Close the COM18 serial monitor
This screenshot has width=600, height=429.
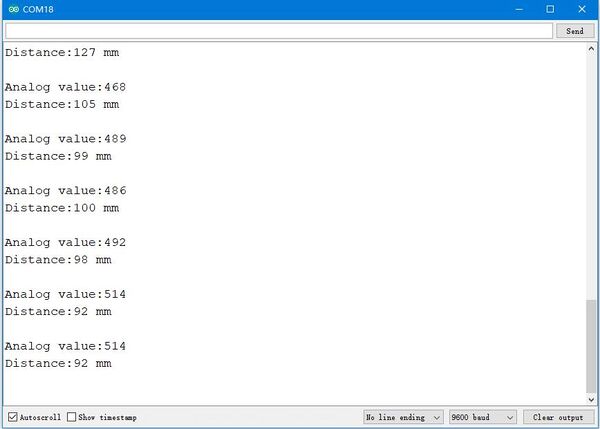(582, 9)
